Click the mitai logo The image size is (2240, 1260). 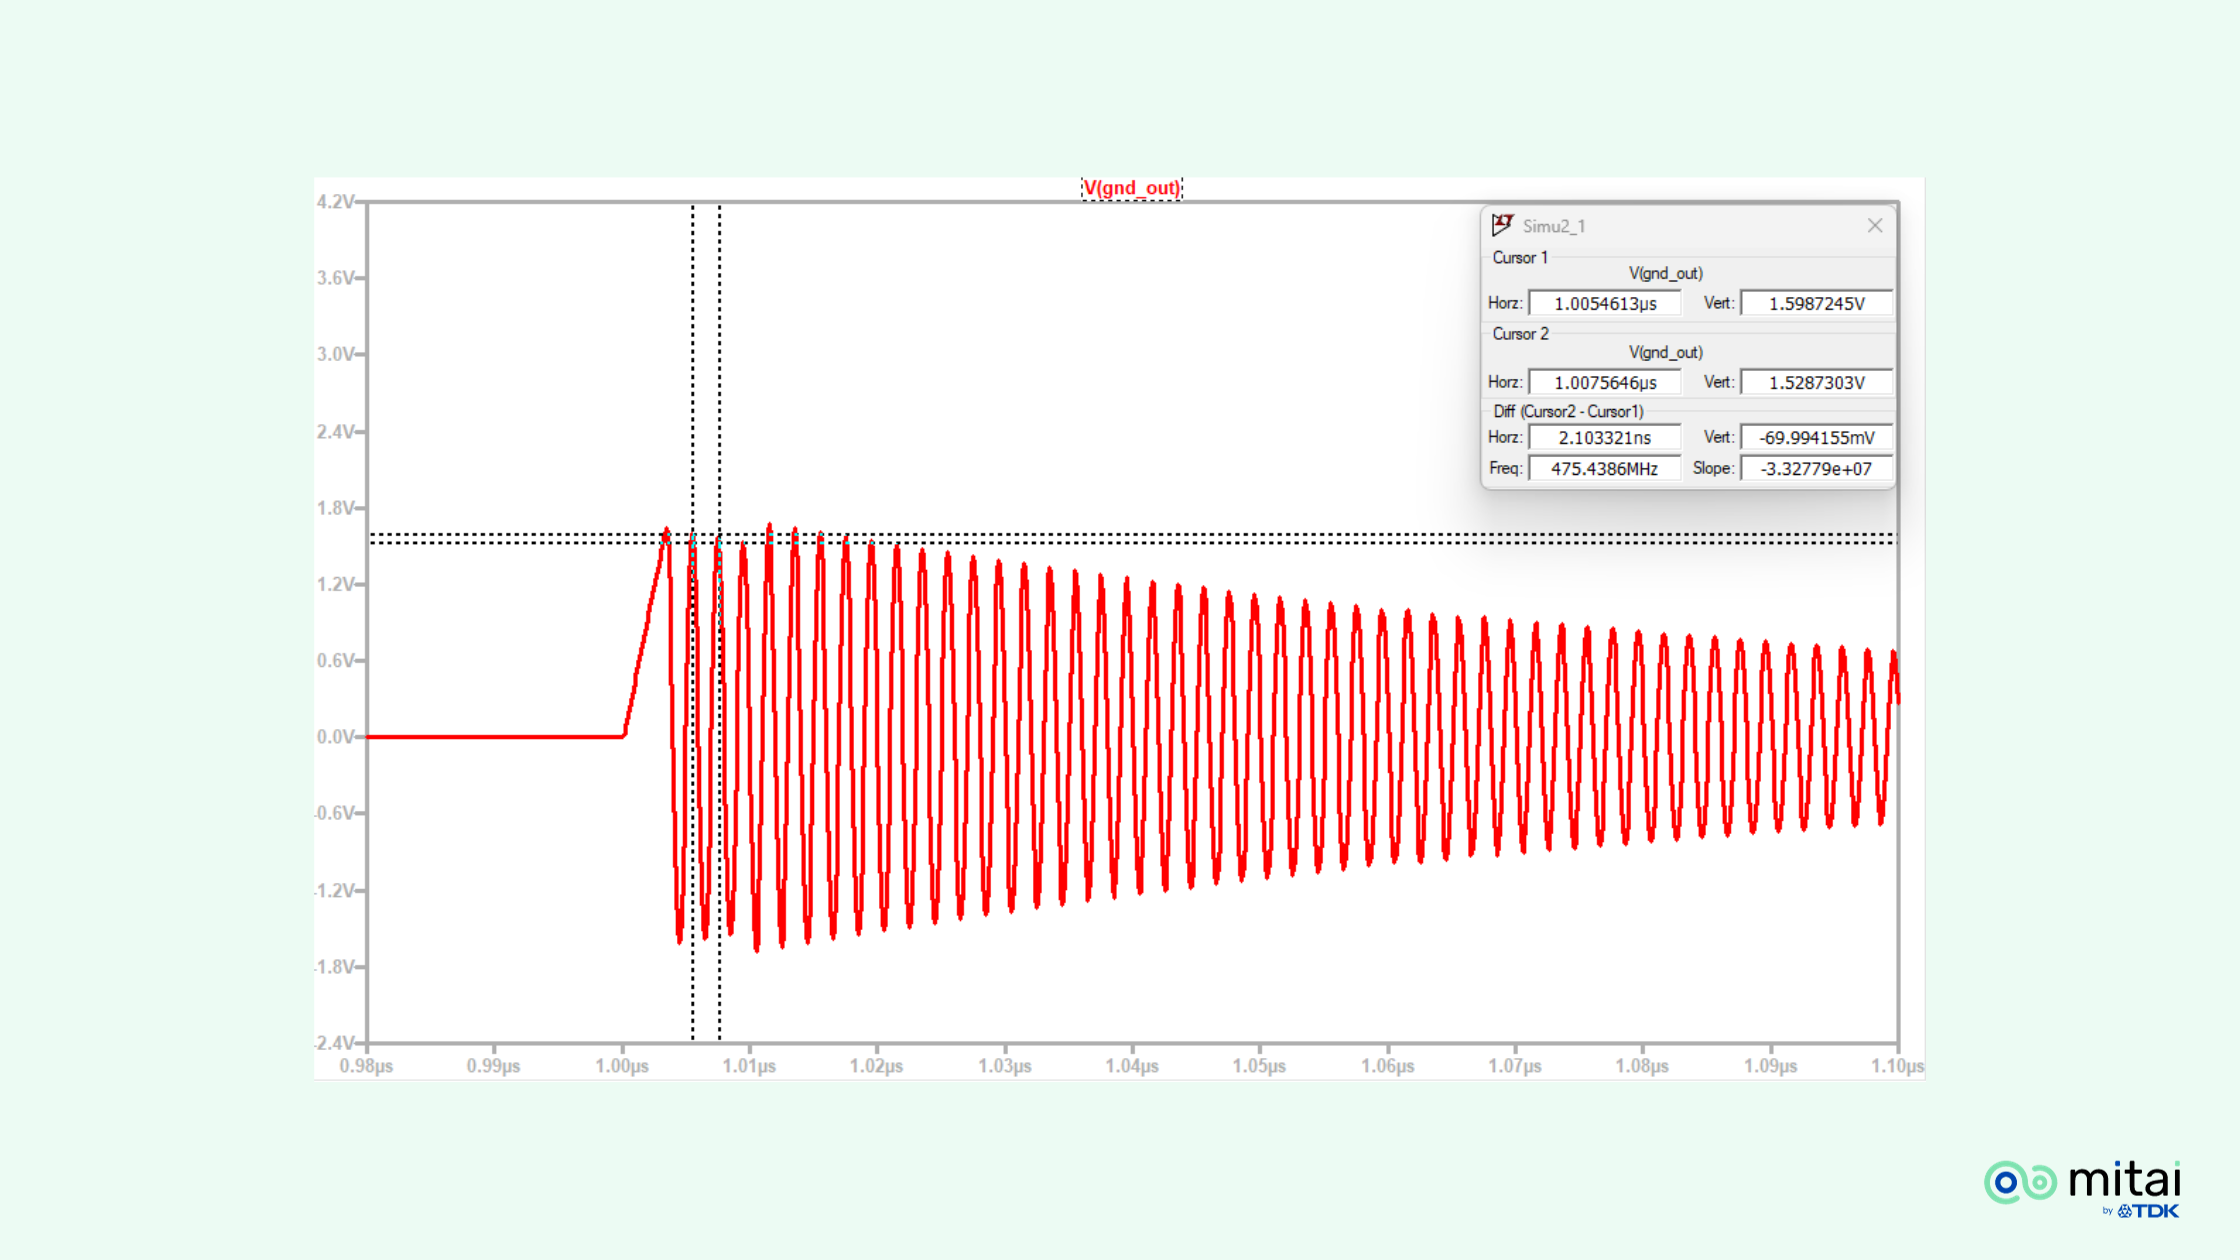[x=2082, y=1183]
